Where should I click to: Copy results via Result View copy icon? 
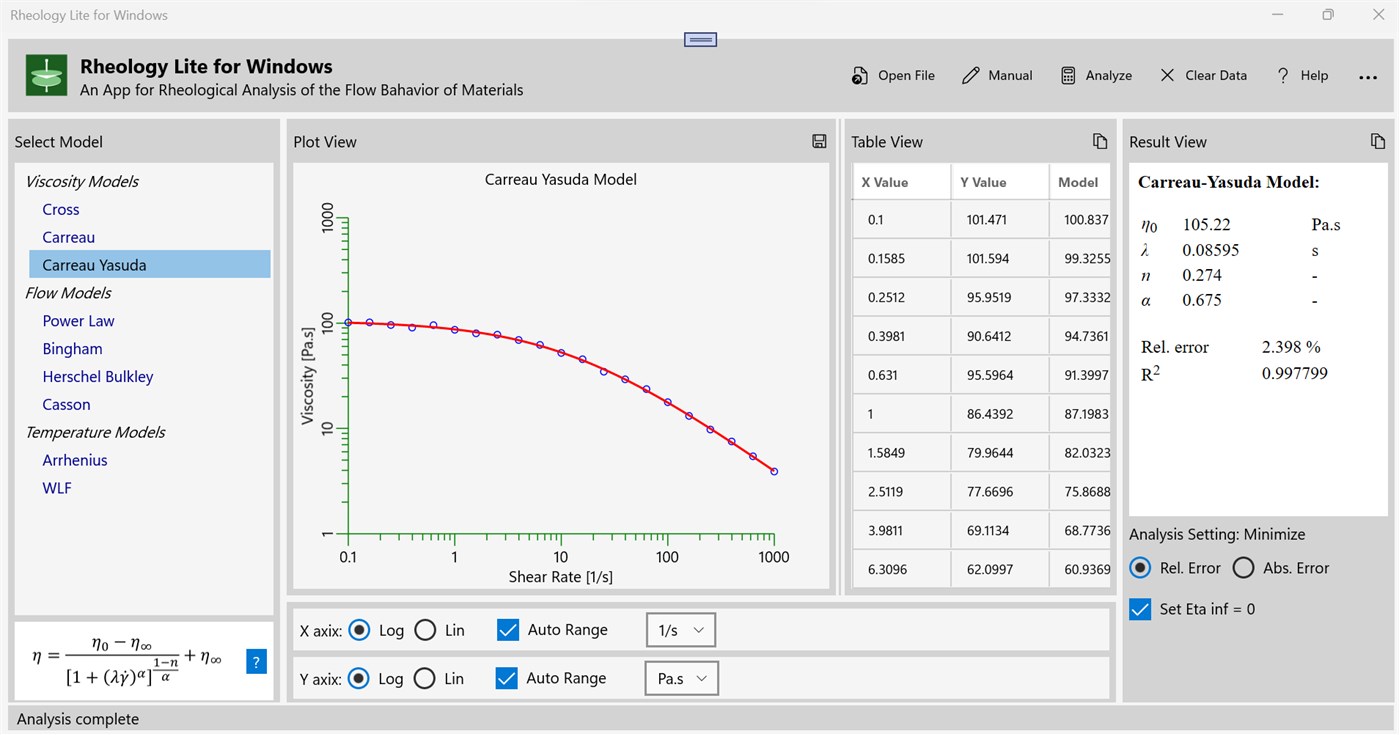[1379, 141]
